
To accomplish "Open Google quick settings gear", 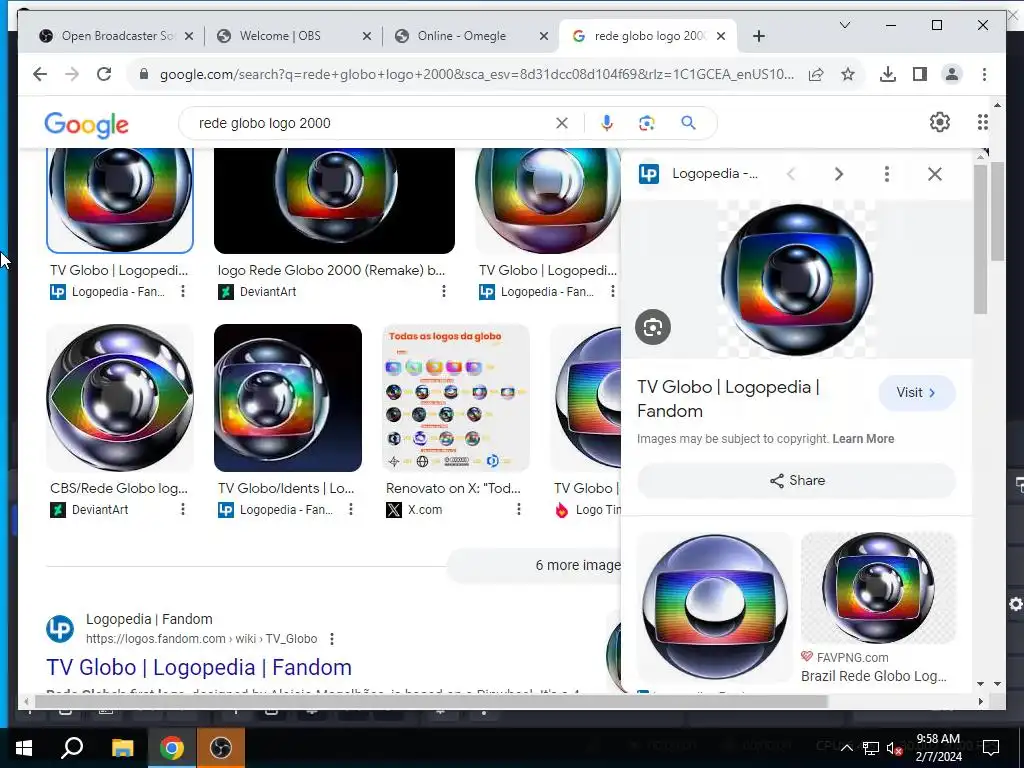I will [x=940, y=122].
